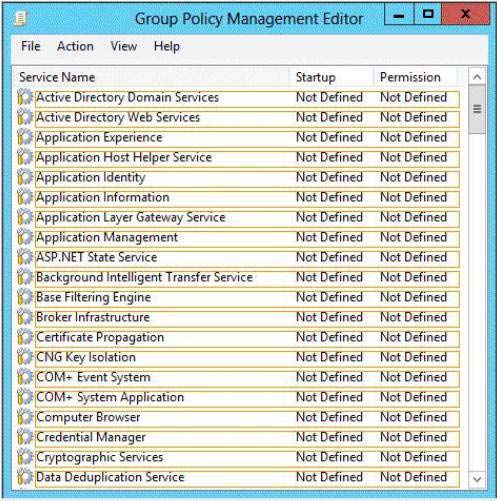The width and height of the screenshot is (497, 501).
Task: Click the icon beside CNG Key Isolation
Action: [25, 357]
